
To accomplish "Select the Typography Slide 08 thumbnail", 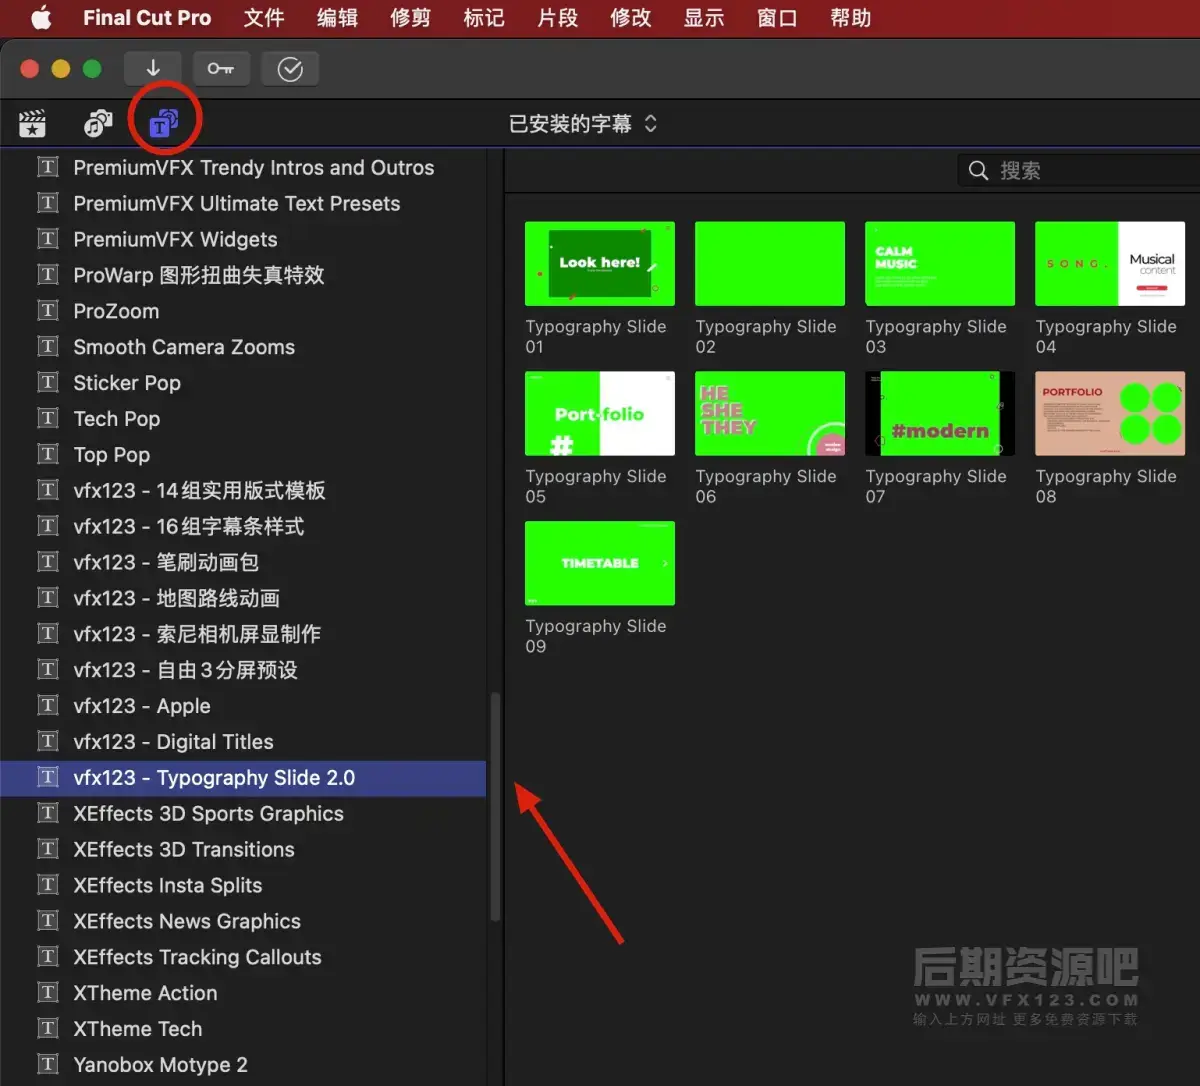I will (1110, 414).
